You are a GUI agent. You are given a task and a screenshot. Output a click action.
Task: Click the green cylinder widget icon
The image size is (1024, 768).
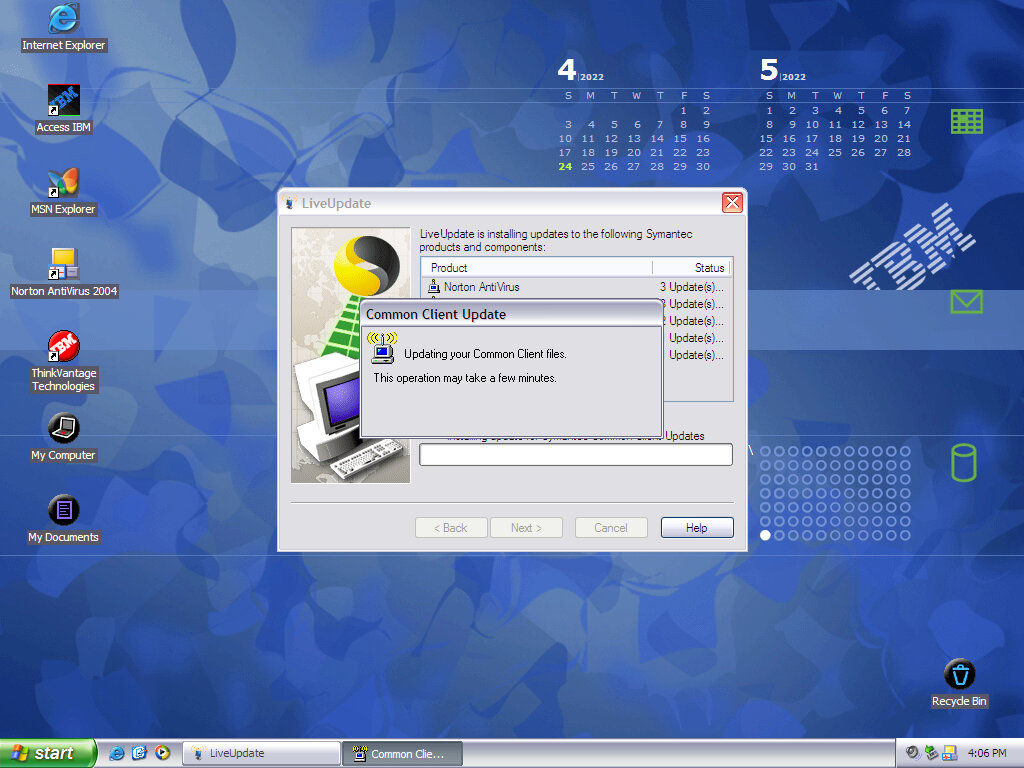click(963, 463)
